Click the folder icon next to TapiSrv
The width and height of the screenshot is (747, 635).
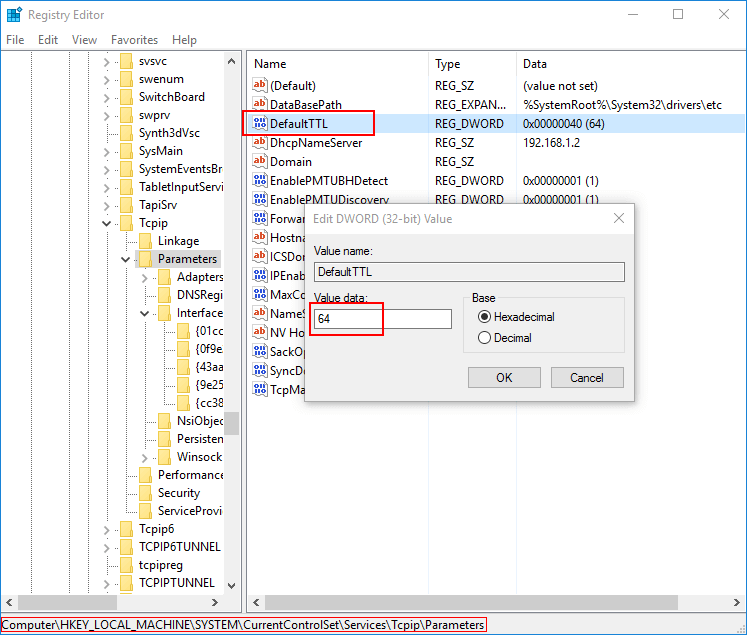coord(126,205)
